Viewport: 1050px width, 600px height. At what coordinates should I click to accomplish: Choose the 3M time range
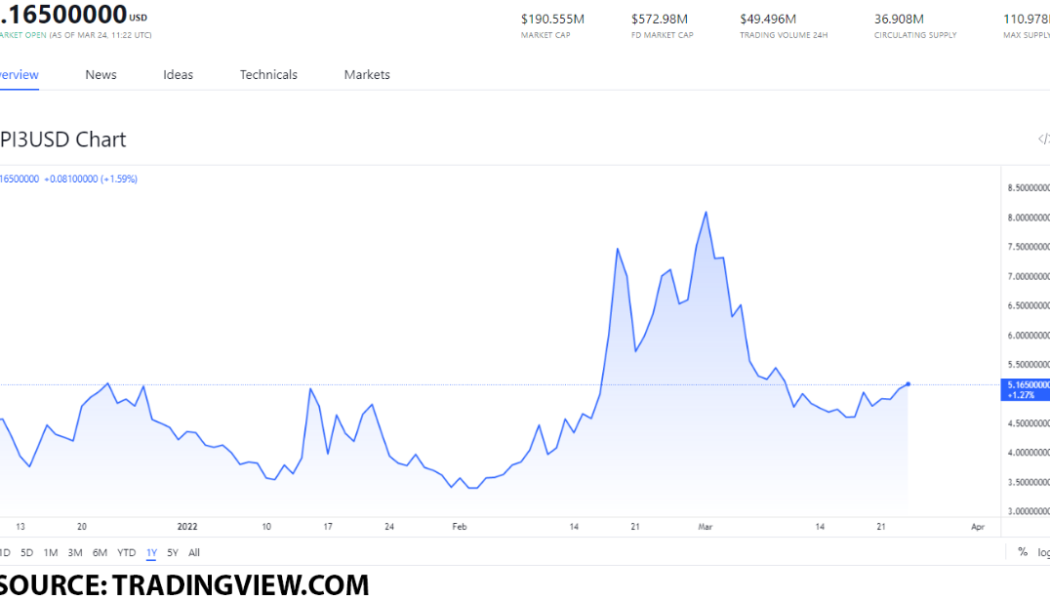(75, 552)
